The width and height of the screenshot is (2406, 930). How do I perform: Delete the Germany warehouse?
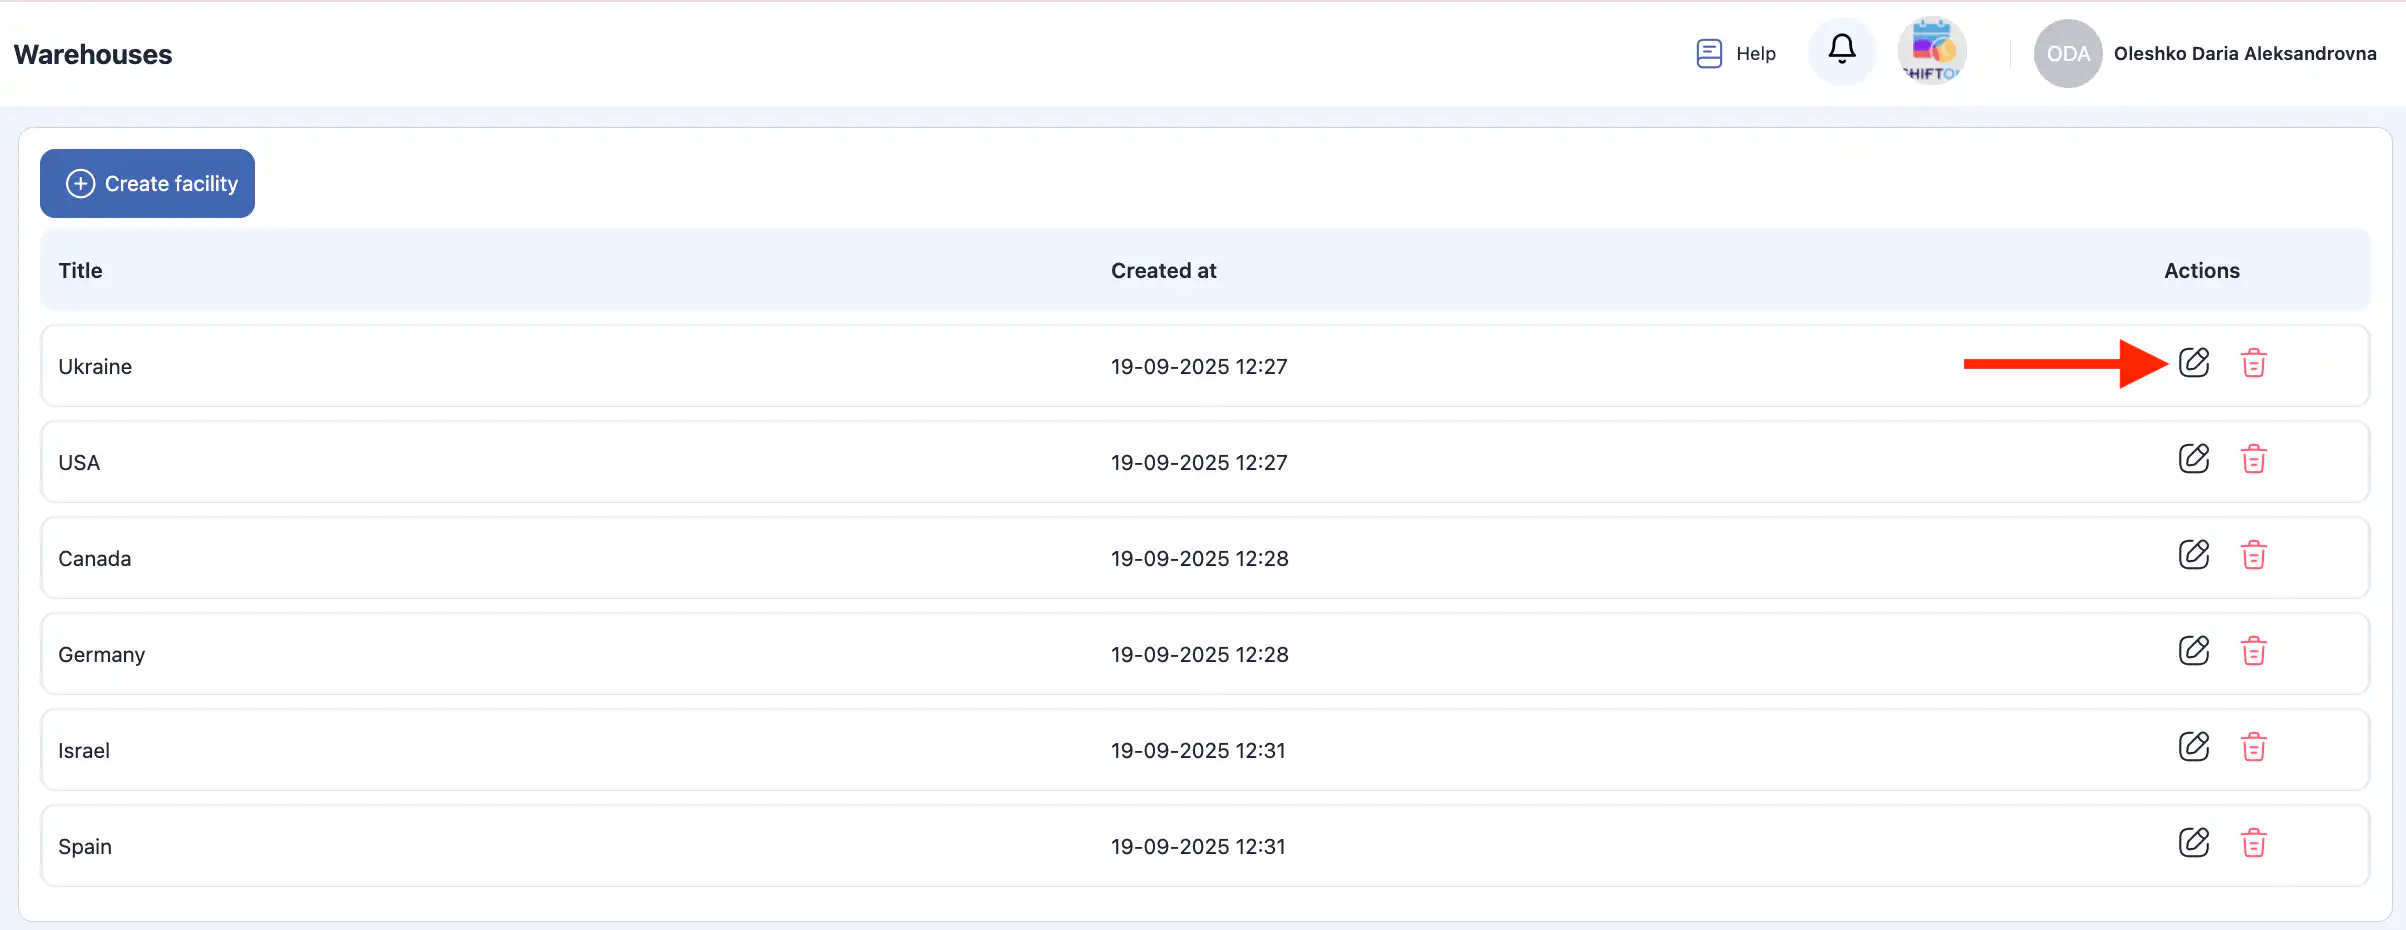[x=2253, y=651]
